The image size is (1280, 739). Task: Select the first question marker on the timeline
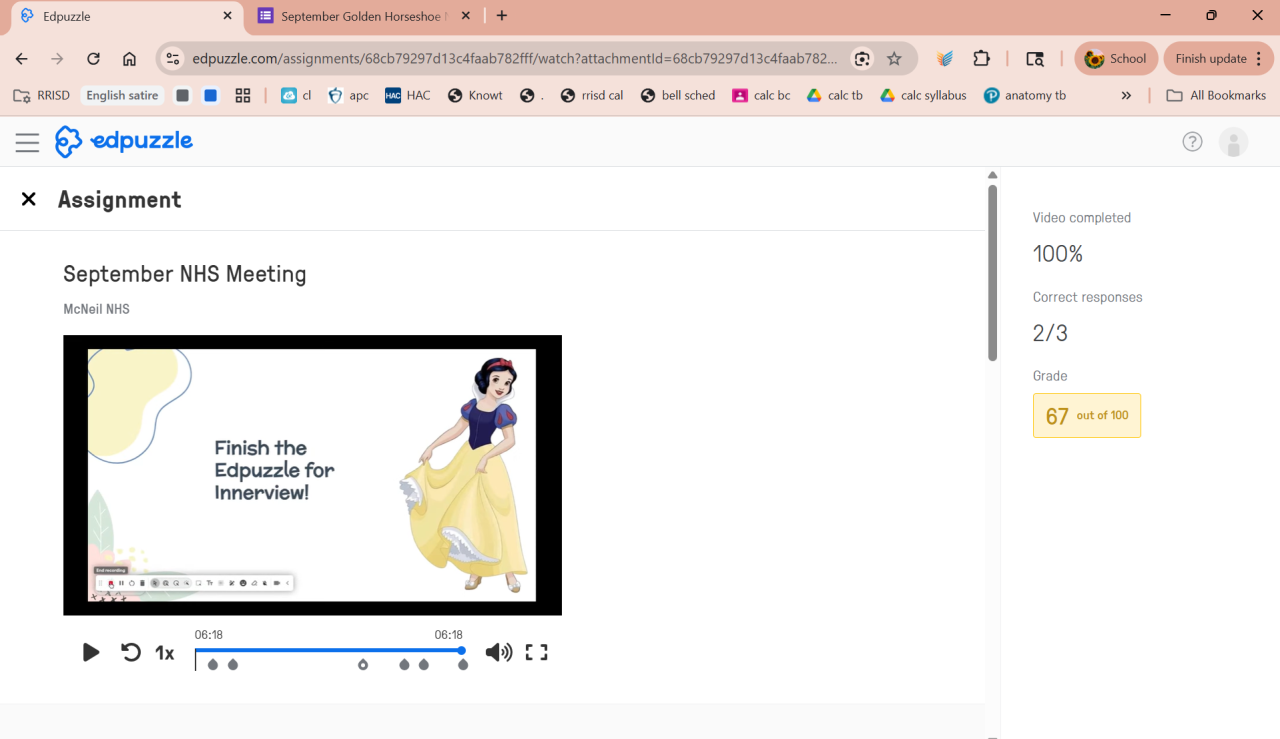[x=213, y=665]
